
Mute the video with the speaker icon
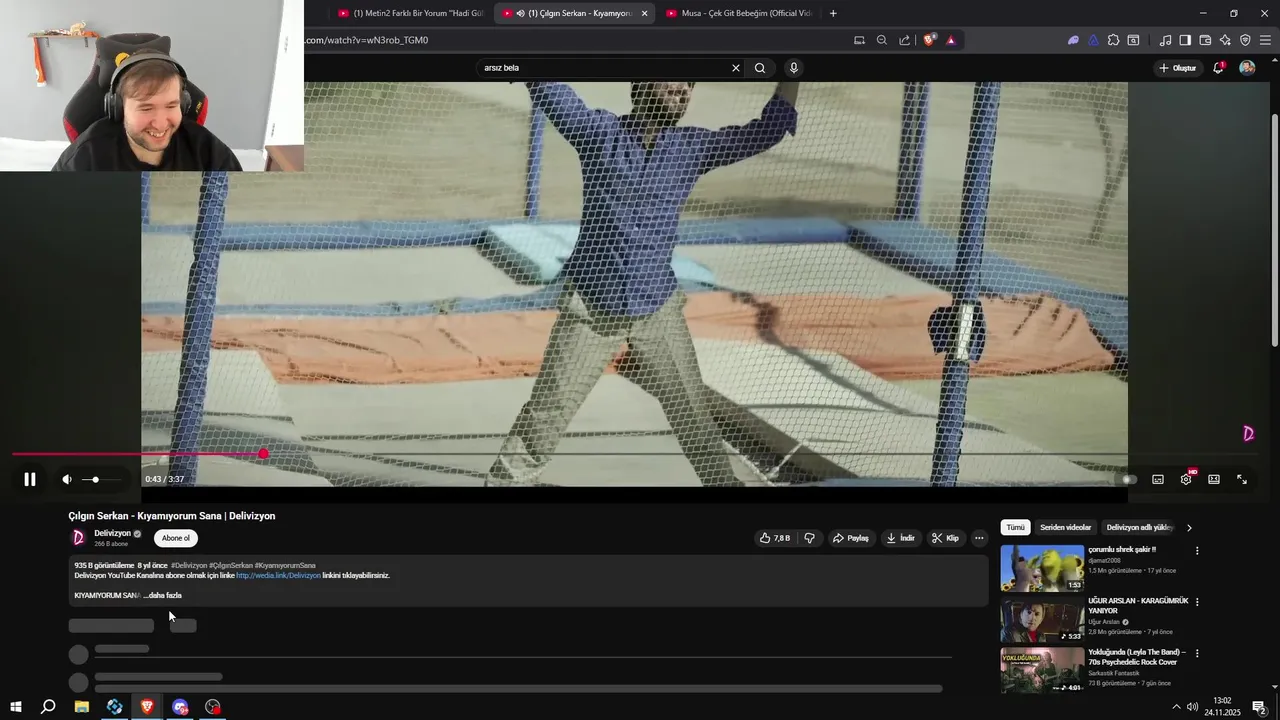67,479
